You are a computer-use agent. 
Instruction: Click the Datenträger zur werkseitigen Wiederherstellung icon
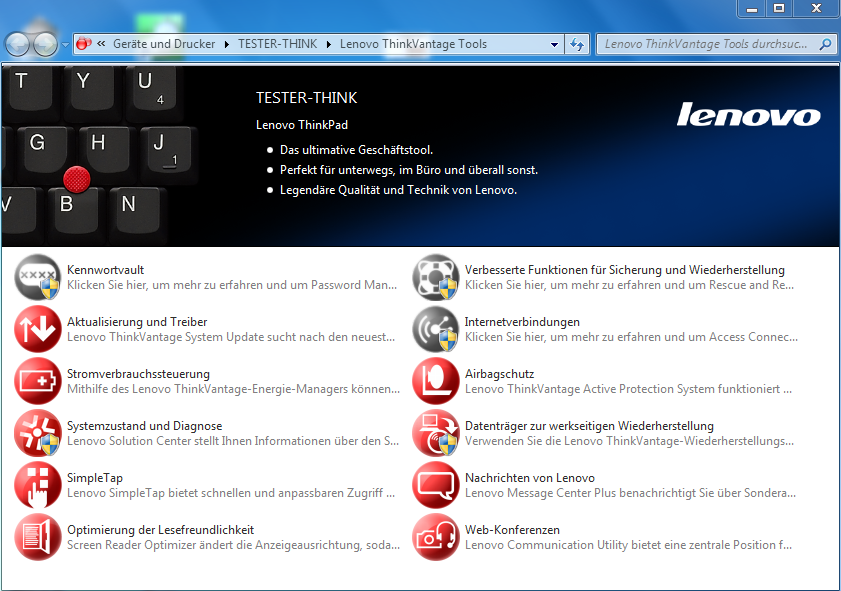click(436, 433)
